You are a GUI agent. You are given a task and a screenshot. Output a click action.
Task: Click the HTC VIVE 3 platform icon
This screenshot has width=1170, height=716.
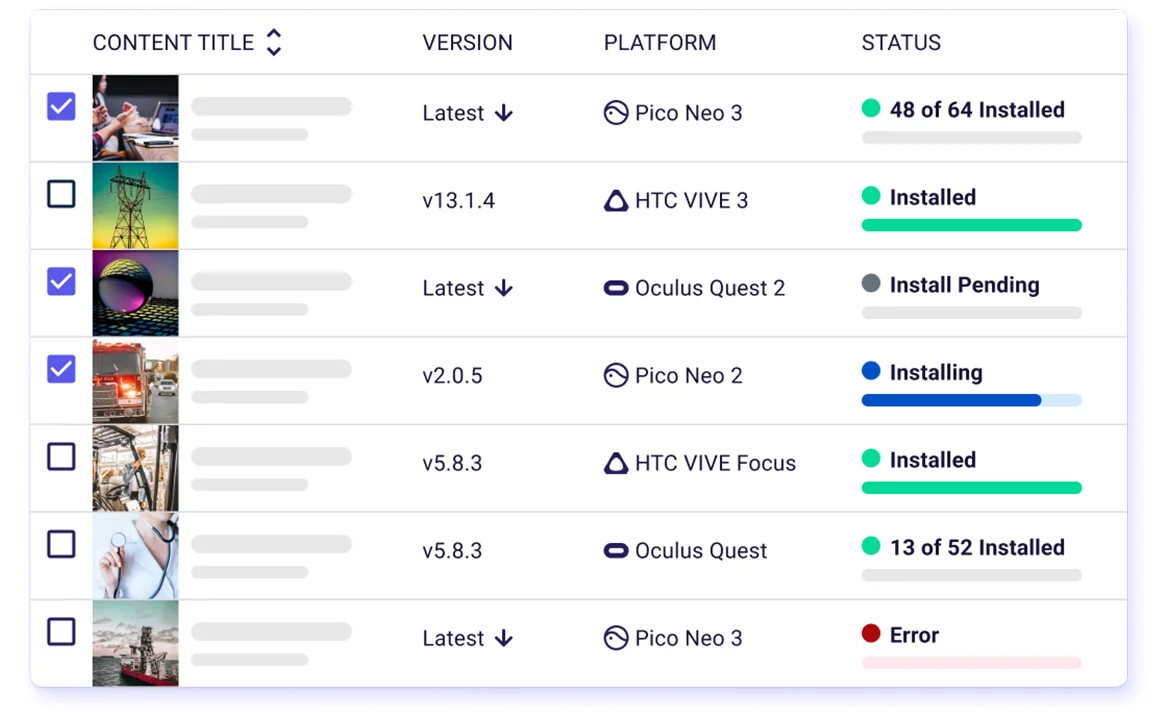pyautogui.click(x=616, y=200)
